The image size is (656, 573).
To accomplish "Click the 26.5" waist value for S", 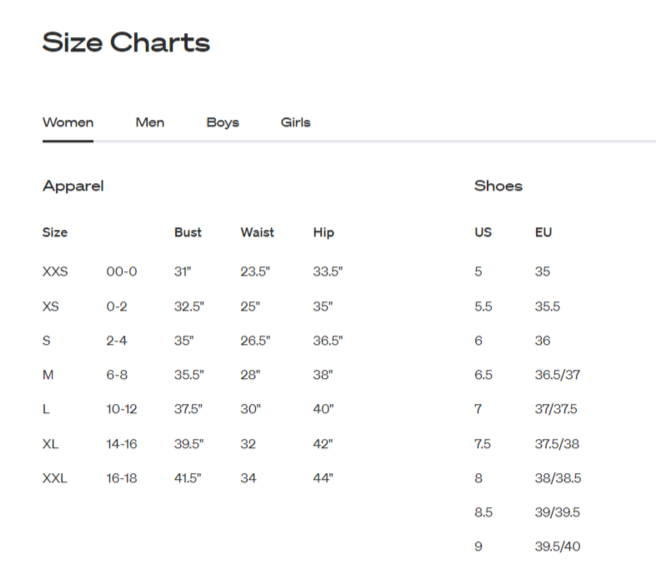I will 255,340.
